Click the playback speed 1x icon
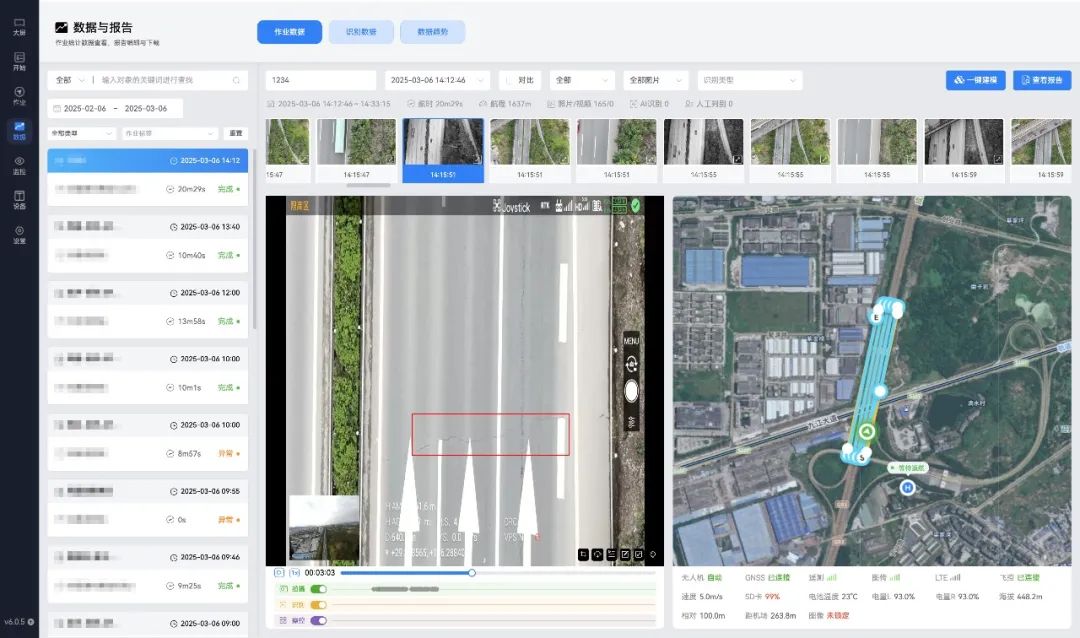1080x638 pixels. coord(294,573)
